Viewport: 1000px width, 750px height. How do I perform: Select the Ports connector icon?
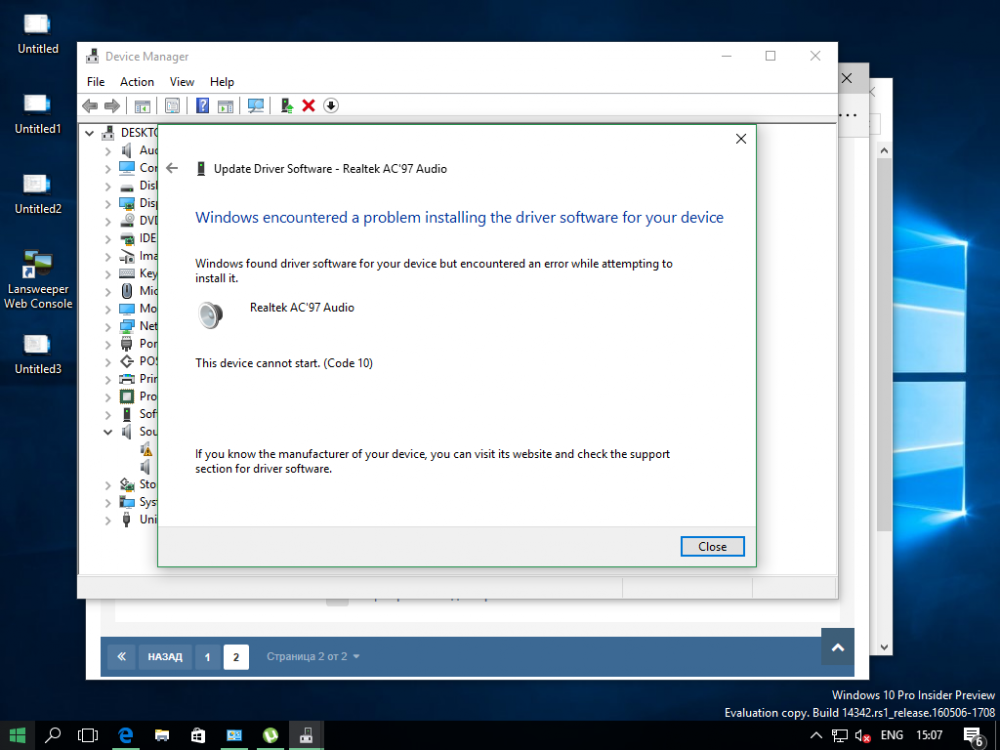(127, 344)
